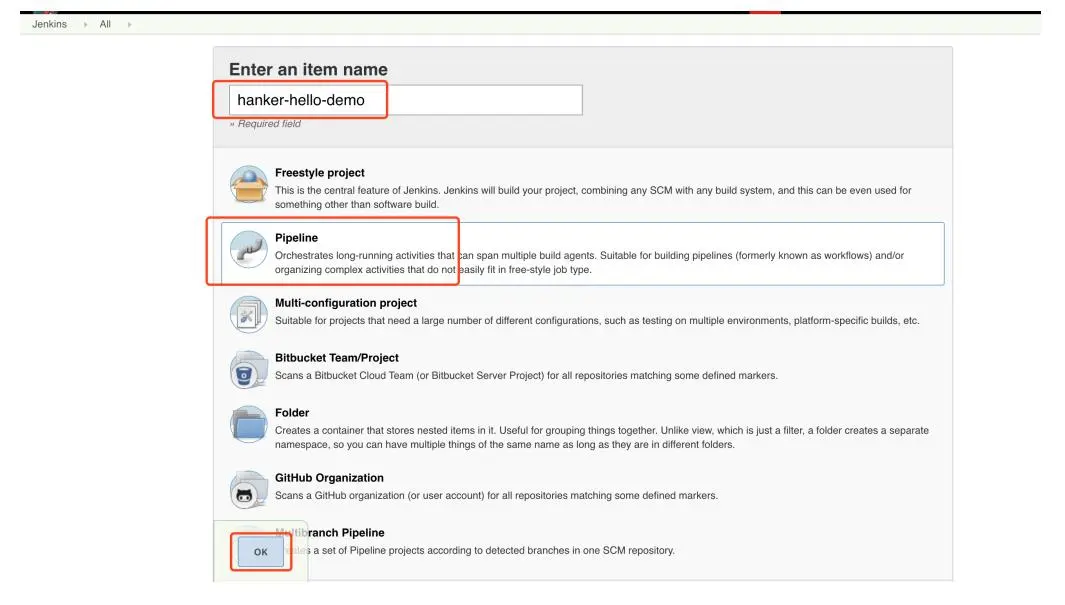Click the Freestyle project box icon
1065x605 pixels.
[x=249, y=184]
